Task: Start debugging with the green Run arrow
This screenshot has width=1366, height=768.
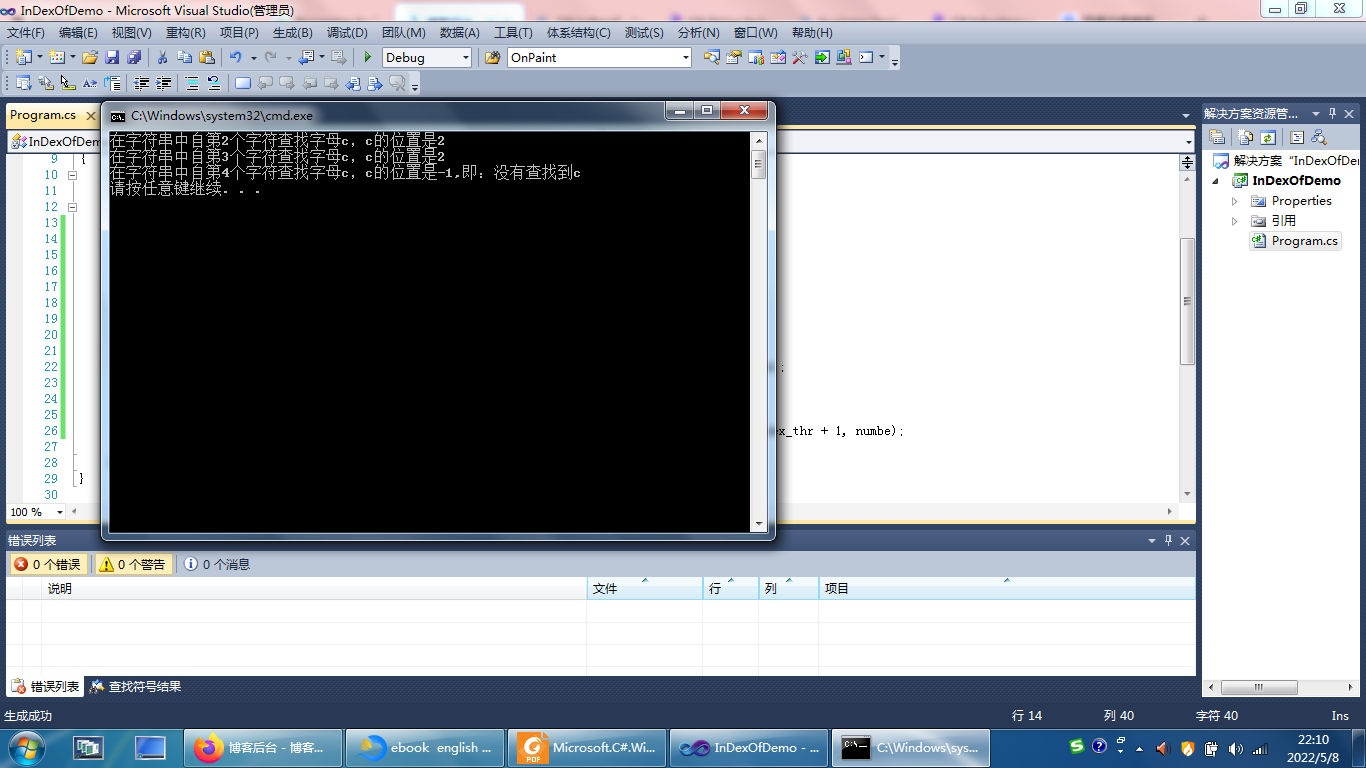Action: [x=367, y=57]
